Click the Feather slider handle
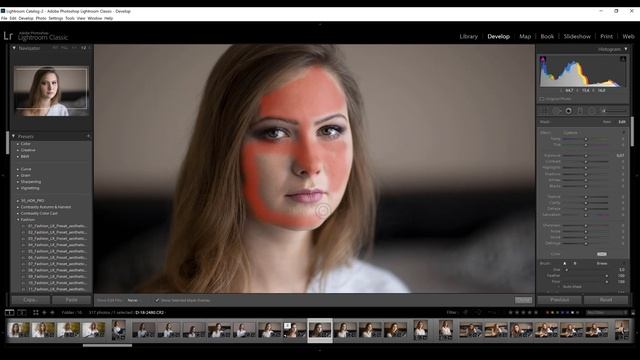 click(x=607, y=276)
